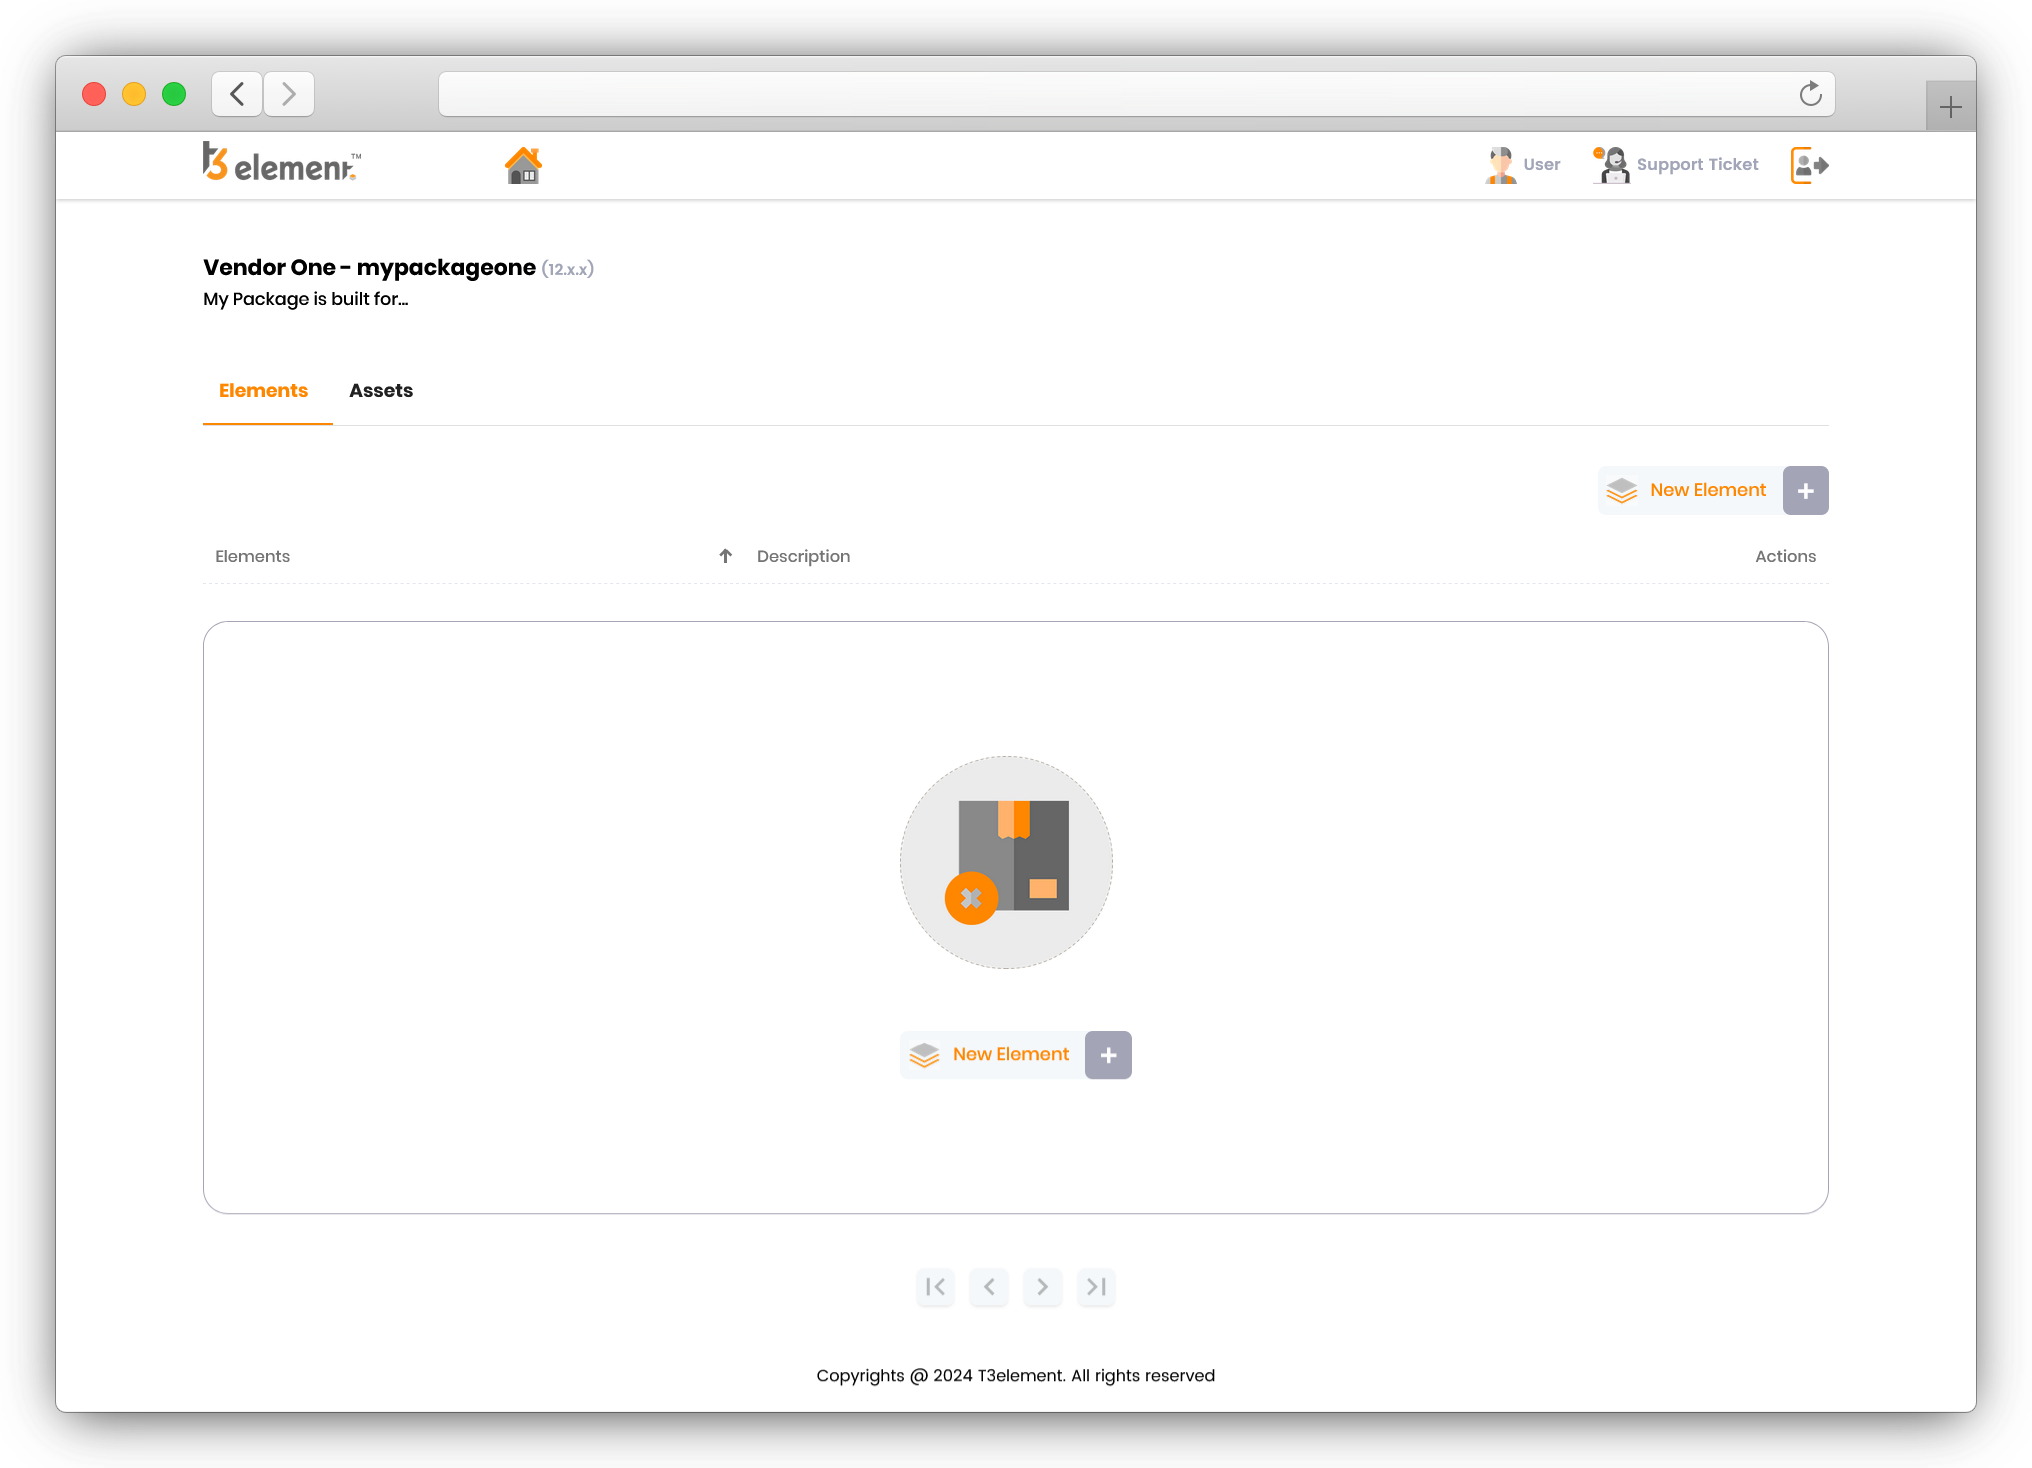Click the center New Element button
Viewport: 2032px width, 1468px height.
point(1015,1055)
